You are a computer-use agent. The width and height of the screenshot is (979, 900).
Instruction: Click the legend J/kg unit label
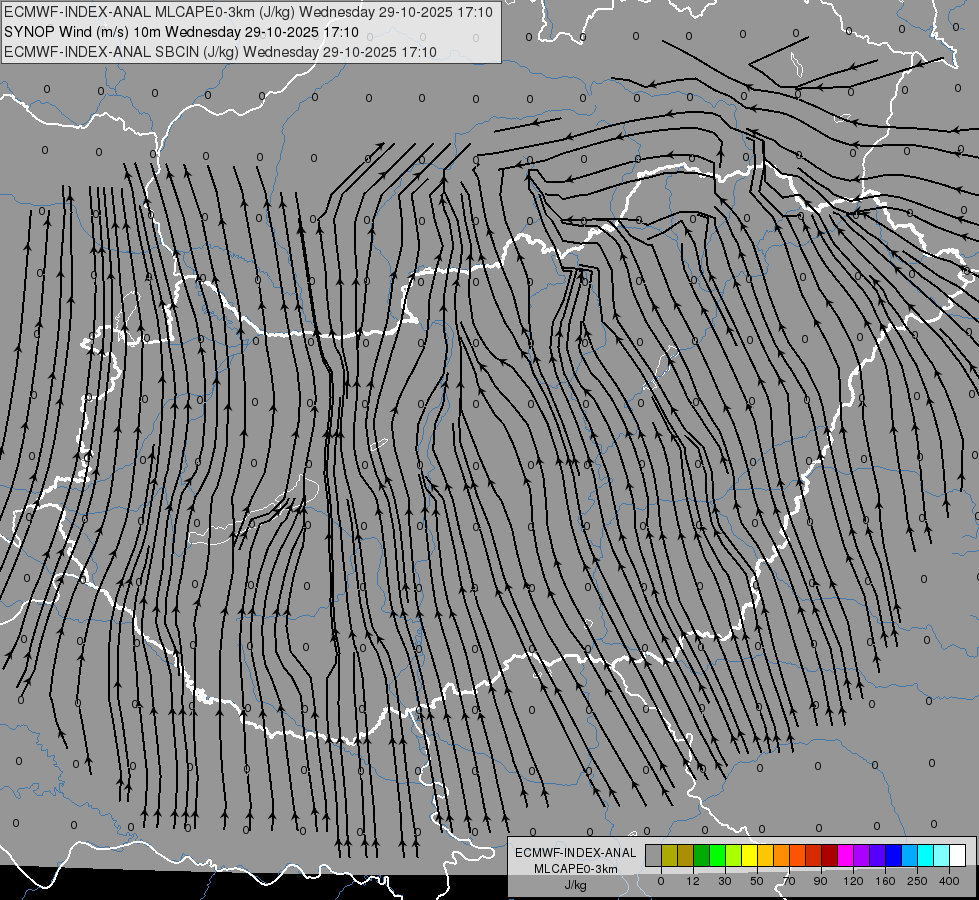[576, 885]
